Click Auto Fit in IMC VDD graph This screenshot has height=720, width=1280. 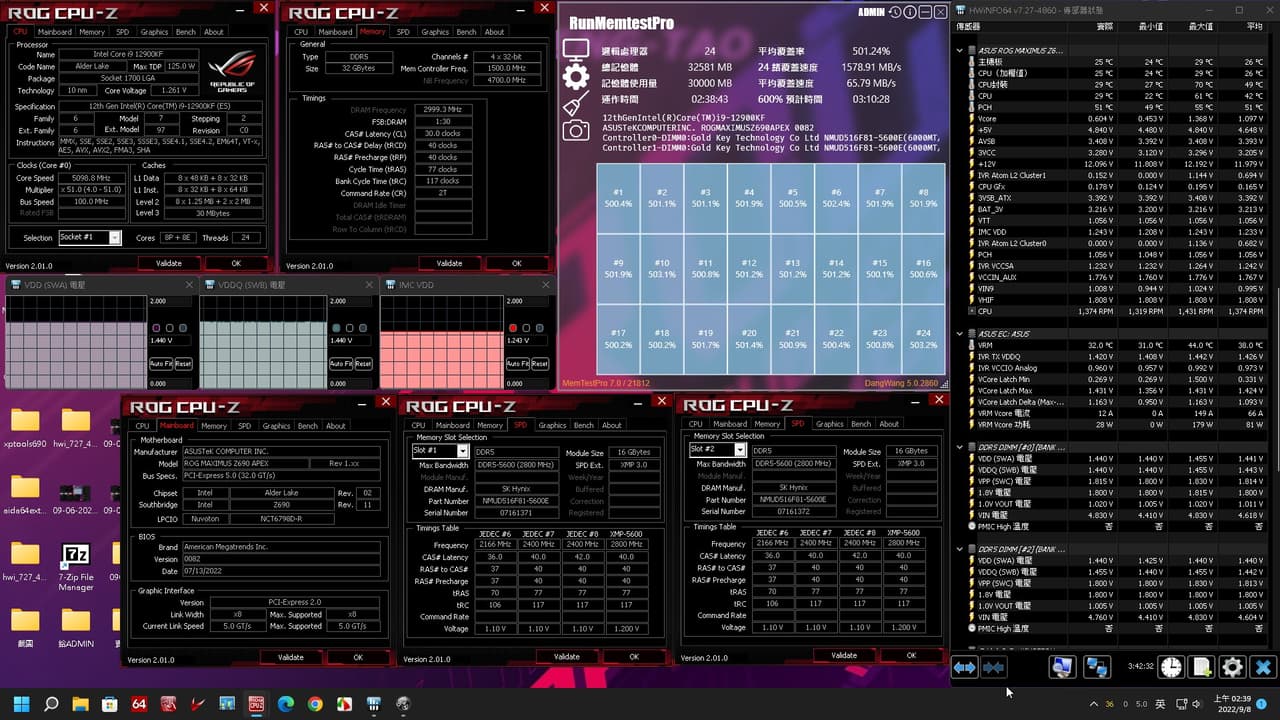point(518,364)
